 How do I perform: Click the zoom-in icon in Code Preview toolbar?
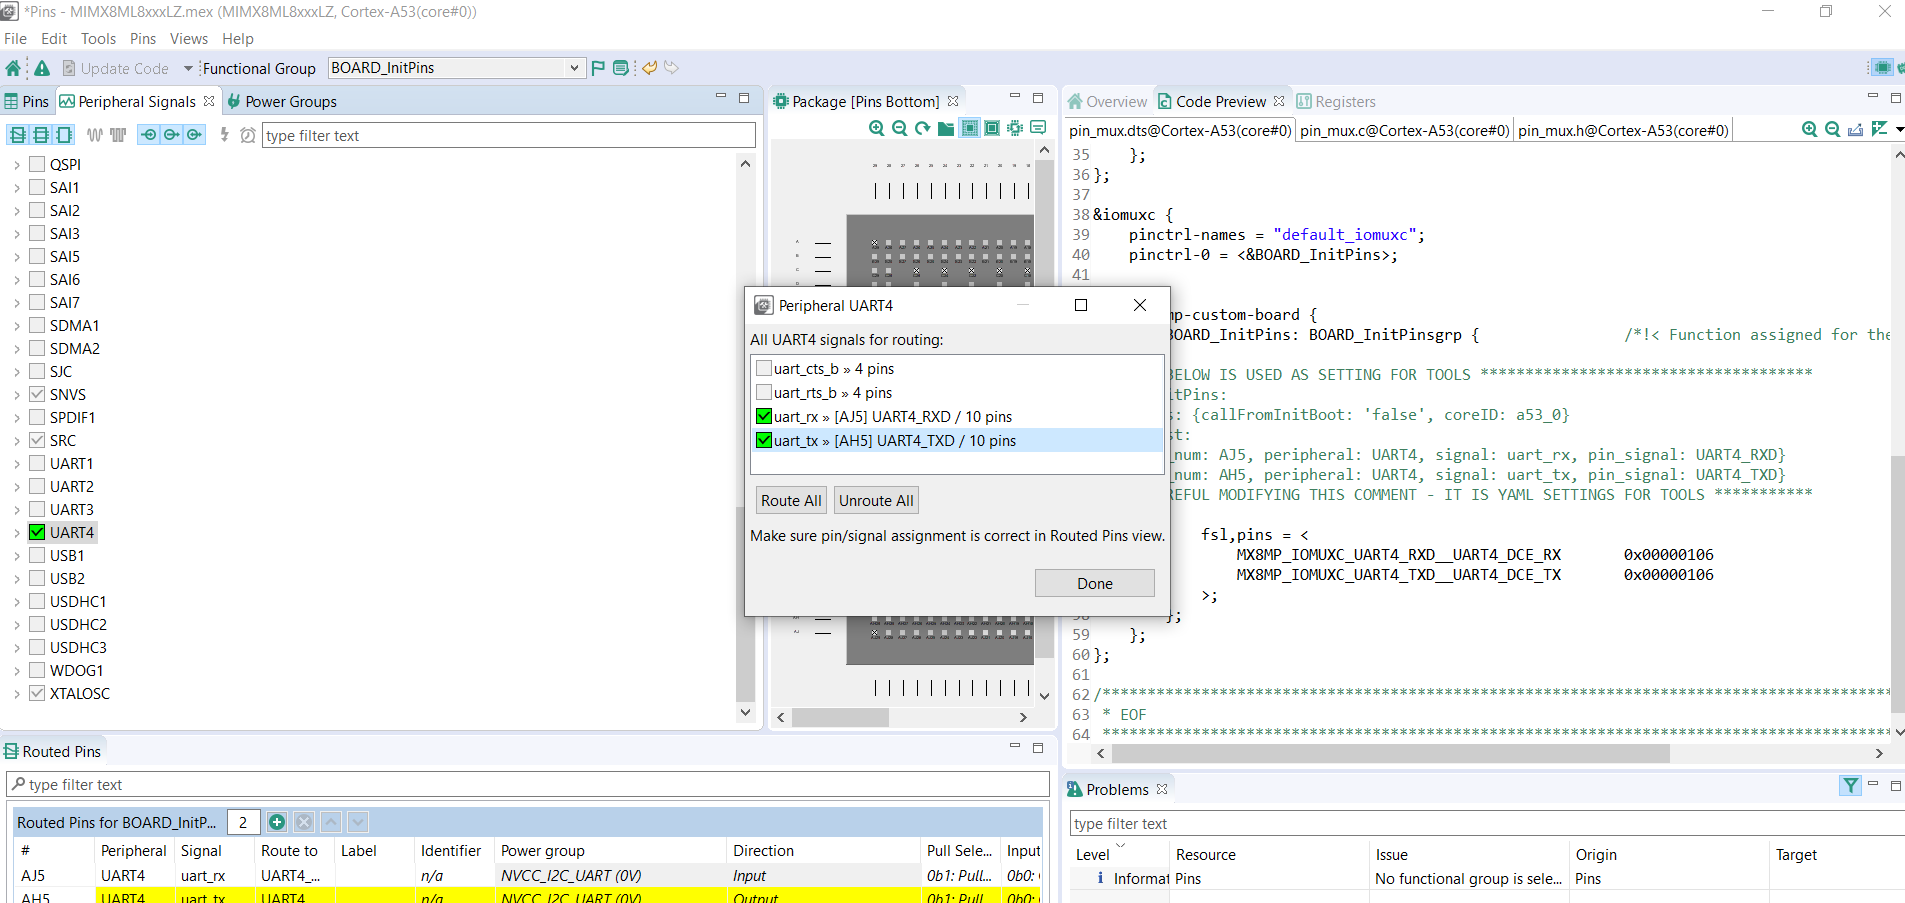click(1810, 129)
